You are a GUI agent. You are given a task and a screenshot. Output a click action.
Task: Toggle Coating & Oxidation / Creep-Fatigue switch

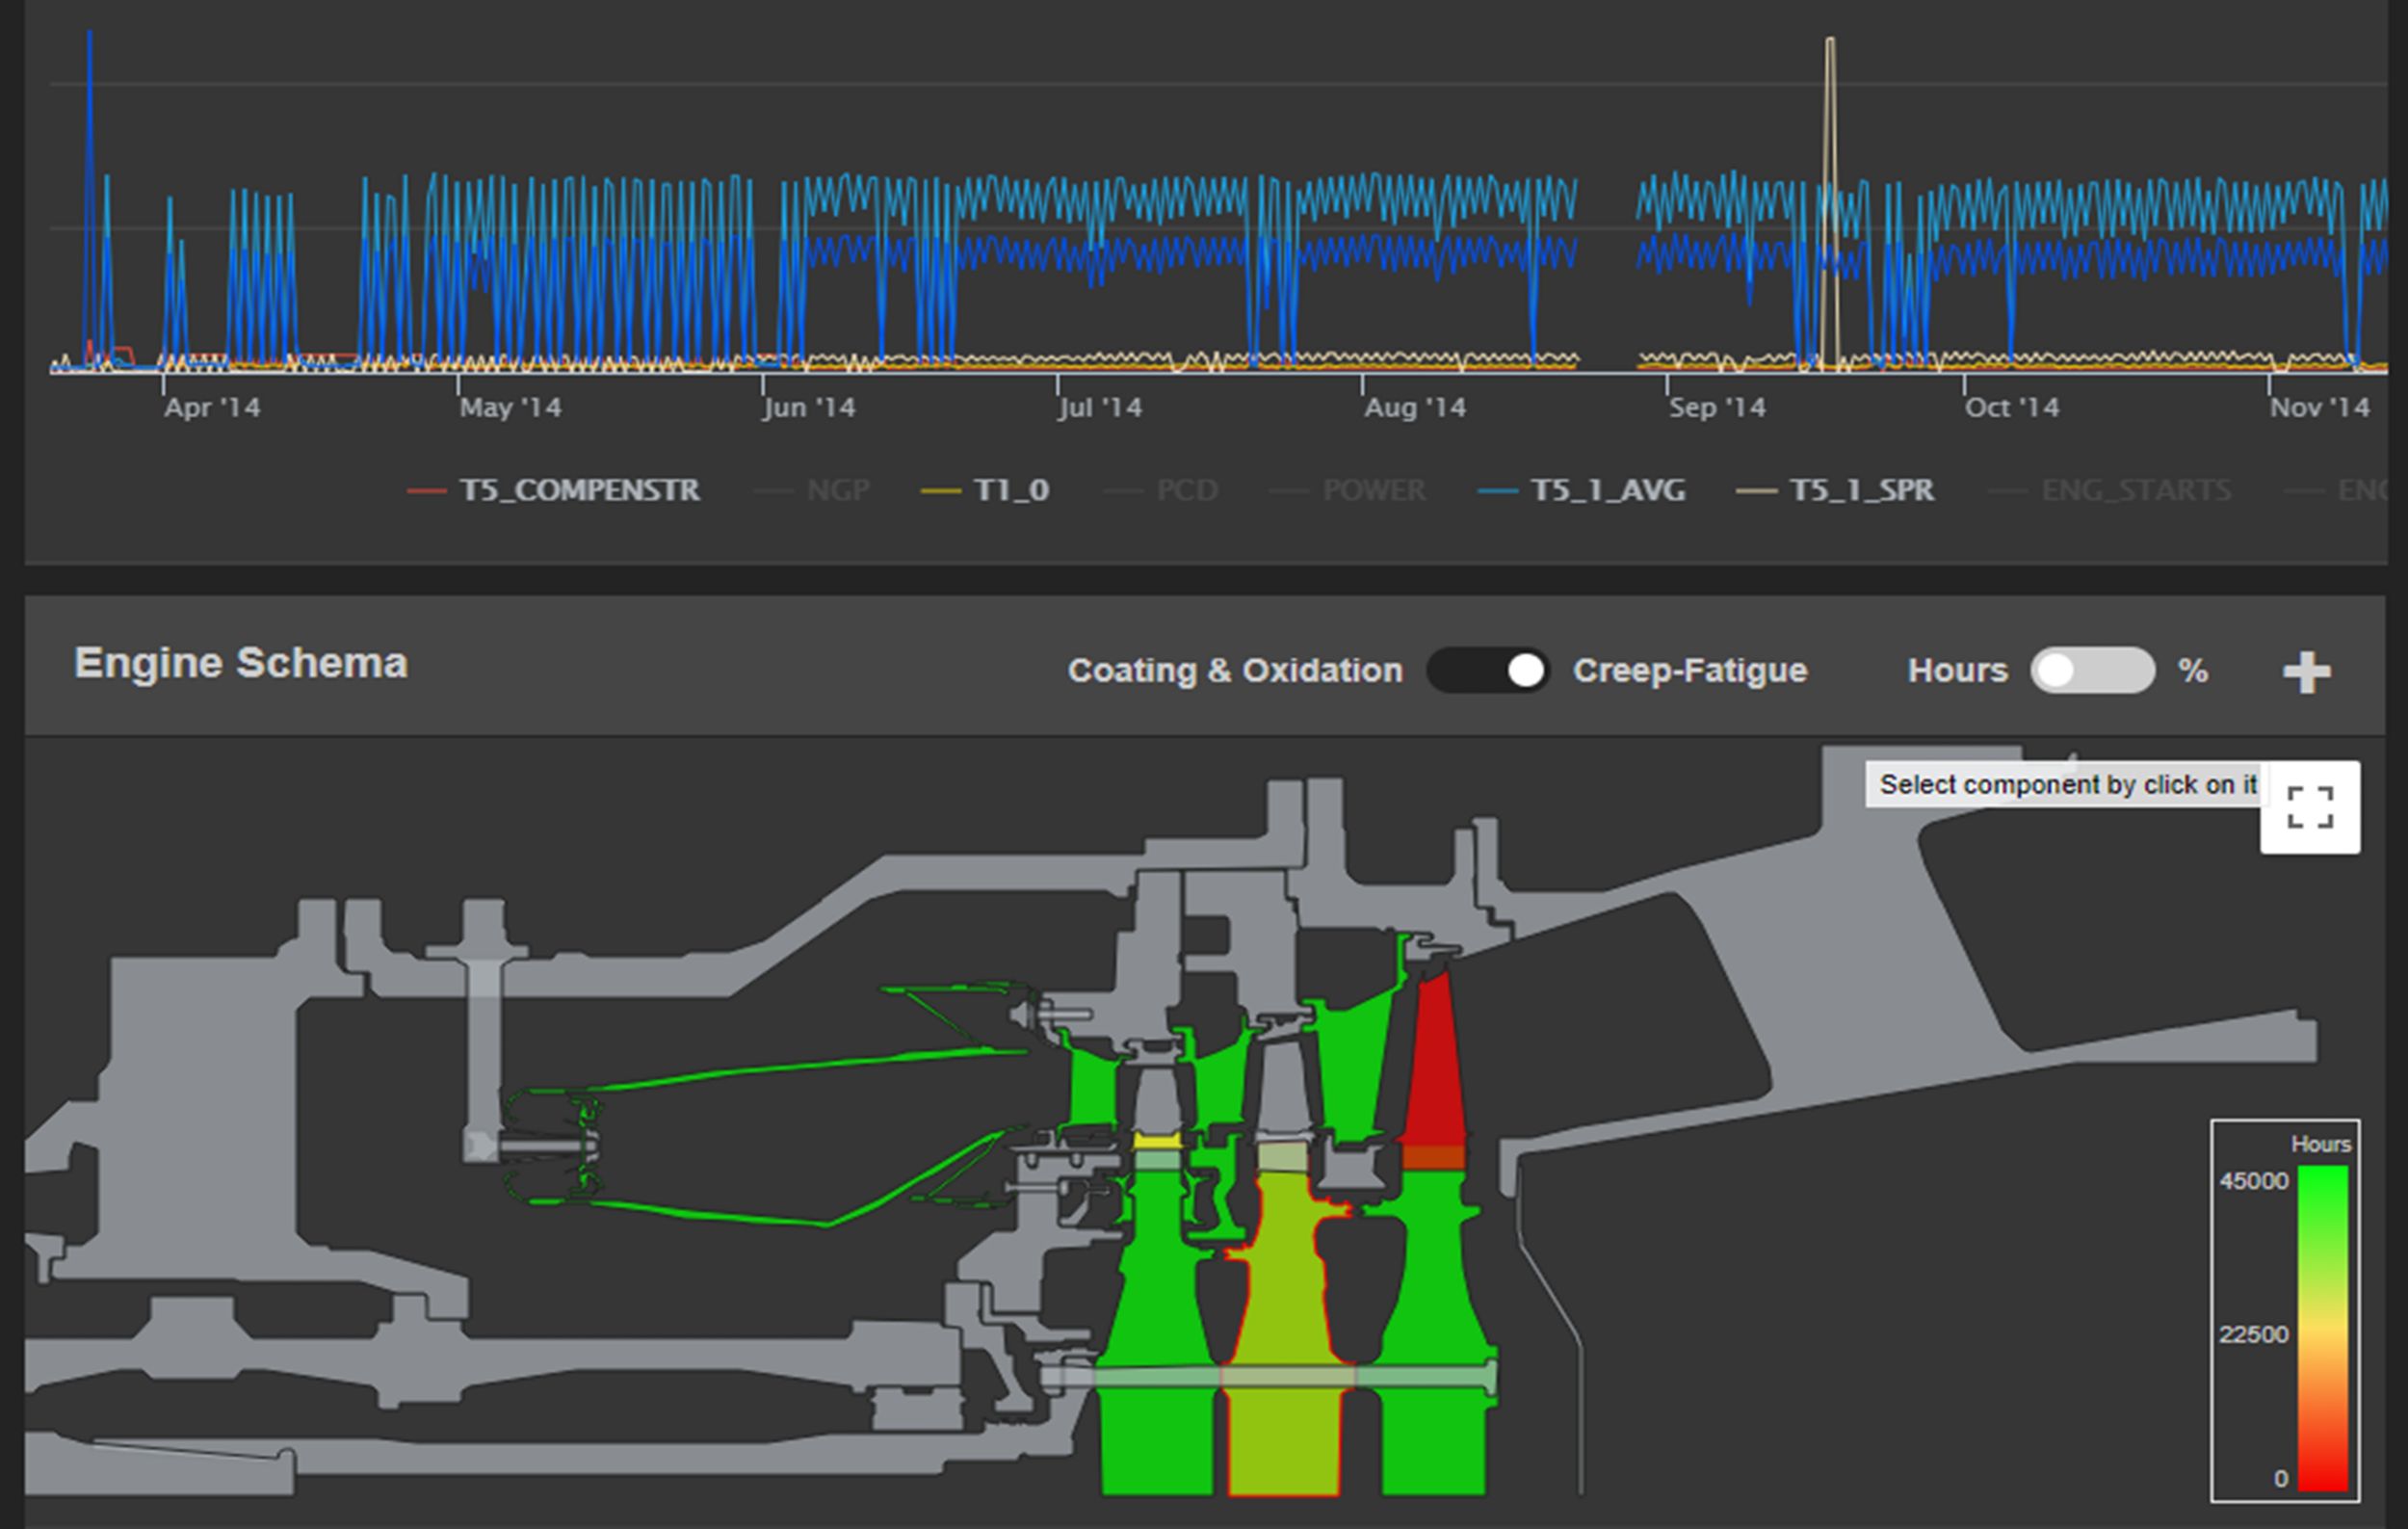click(x=1488, y=670)
